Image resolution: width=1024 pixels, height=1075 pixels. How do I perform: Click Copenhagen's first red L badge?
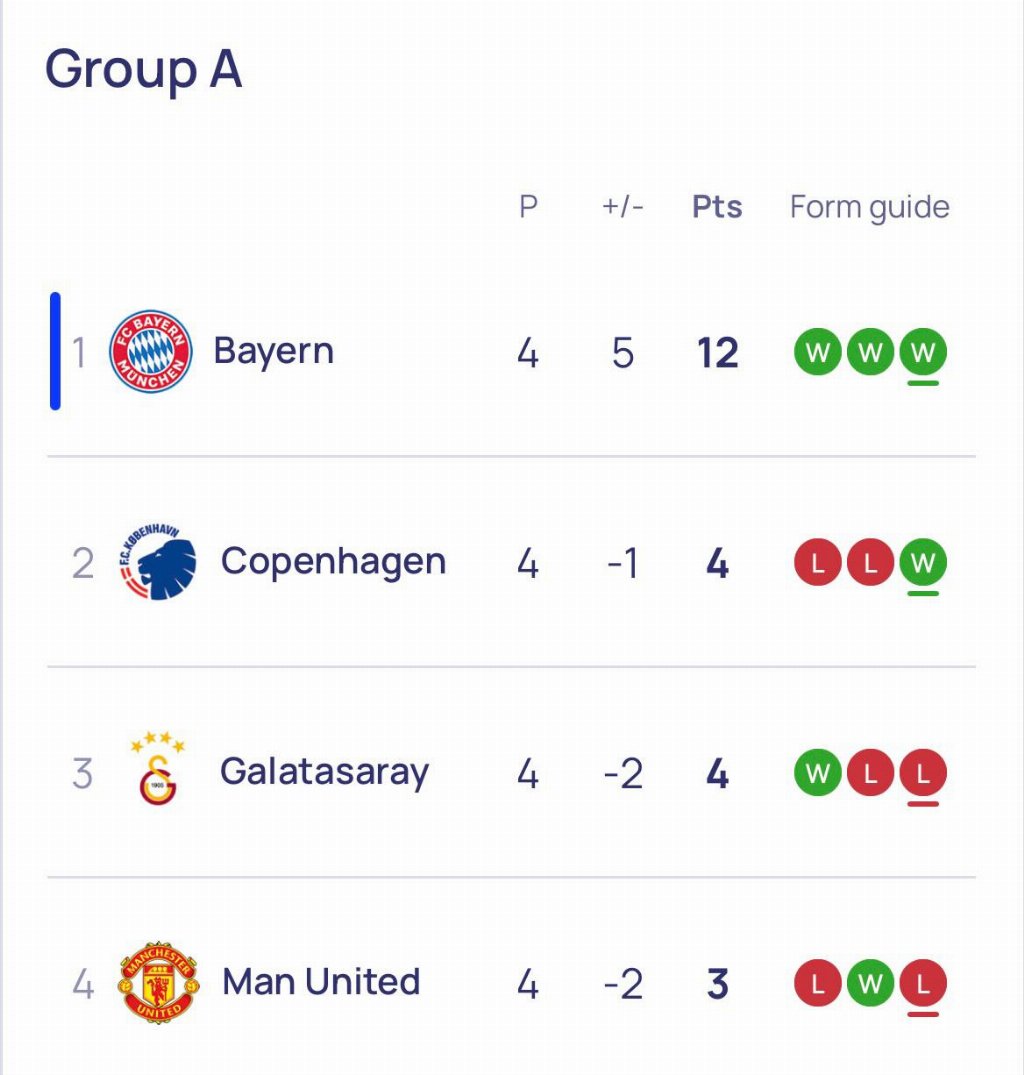point(818,563)
